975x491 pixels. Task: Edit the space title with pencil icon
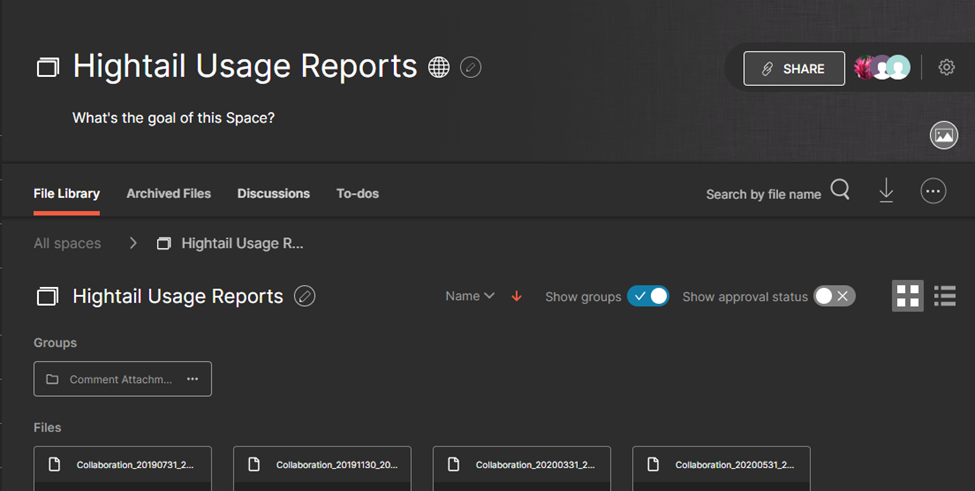[x=471, y=67]
